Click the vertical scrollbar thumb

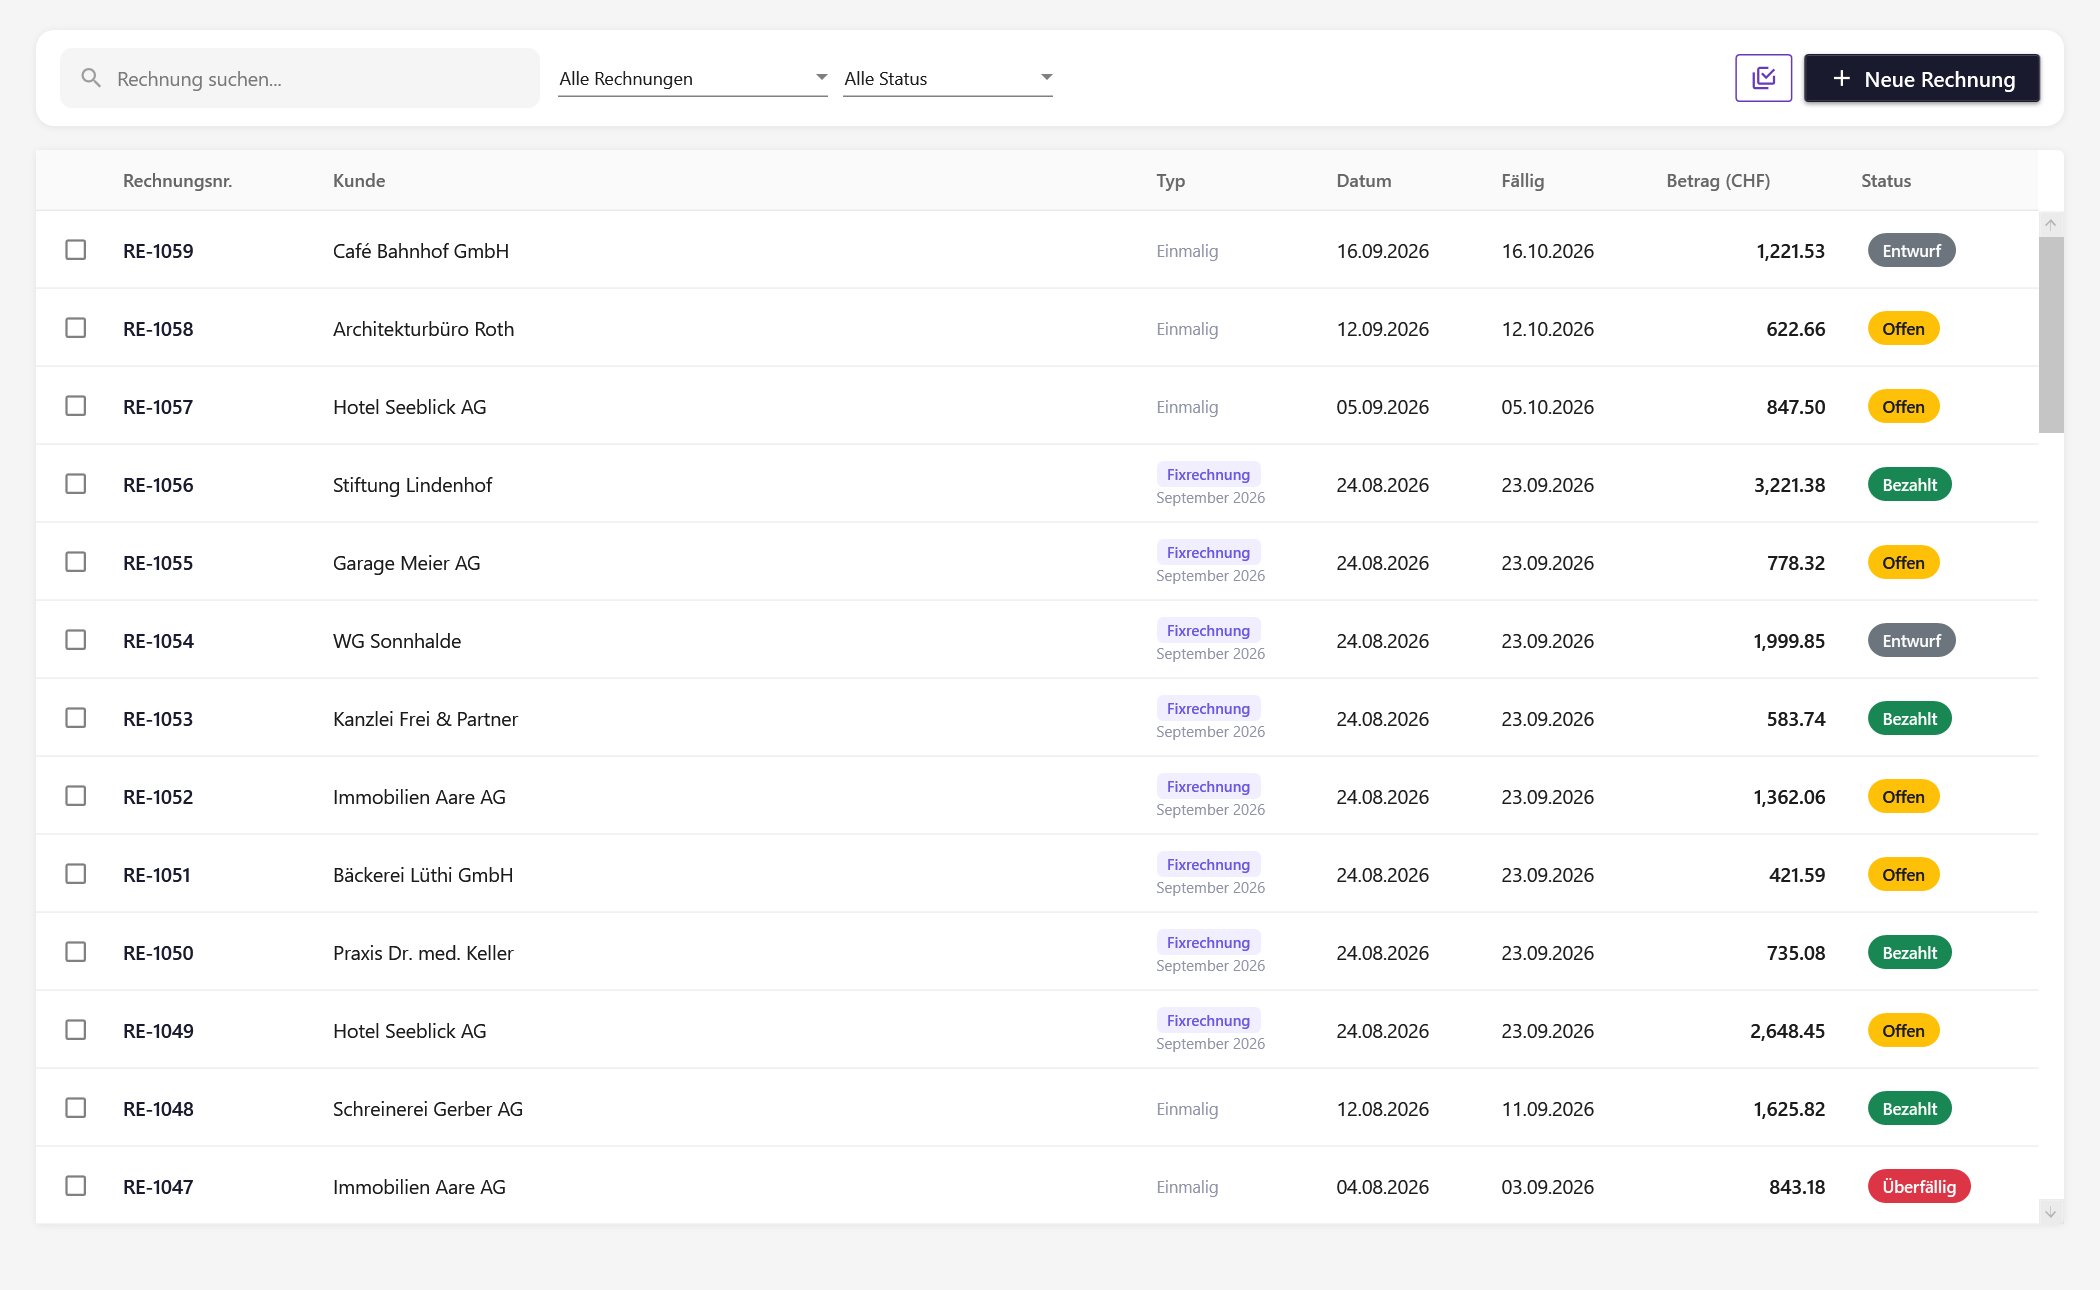pyautogui.click(x=2051, y=335)
